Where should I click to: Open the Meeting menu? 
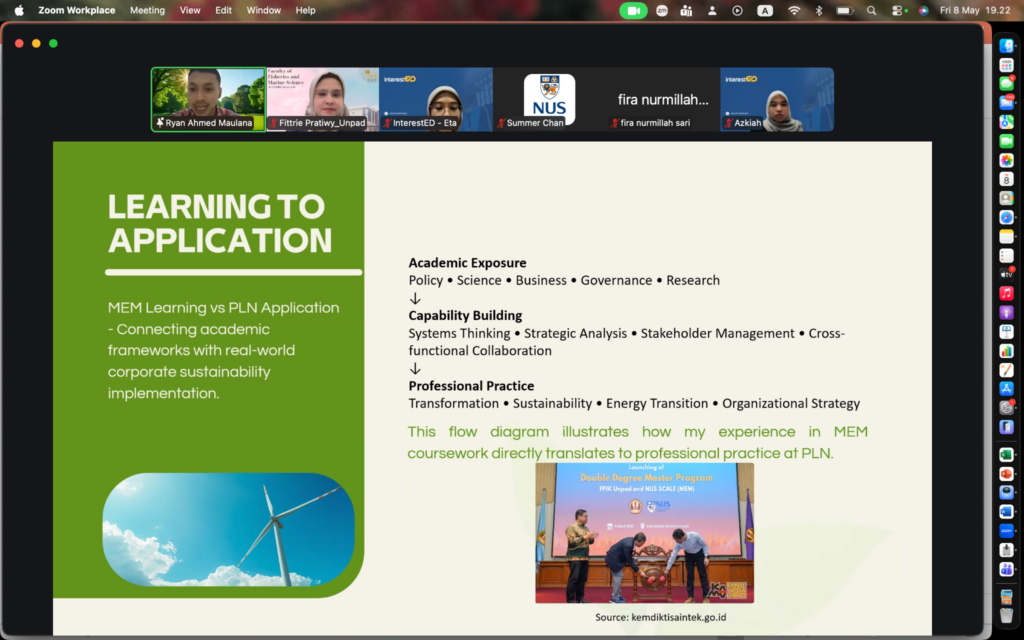pyautogui.click(x=147, y=10)
